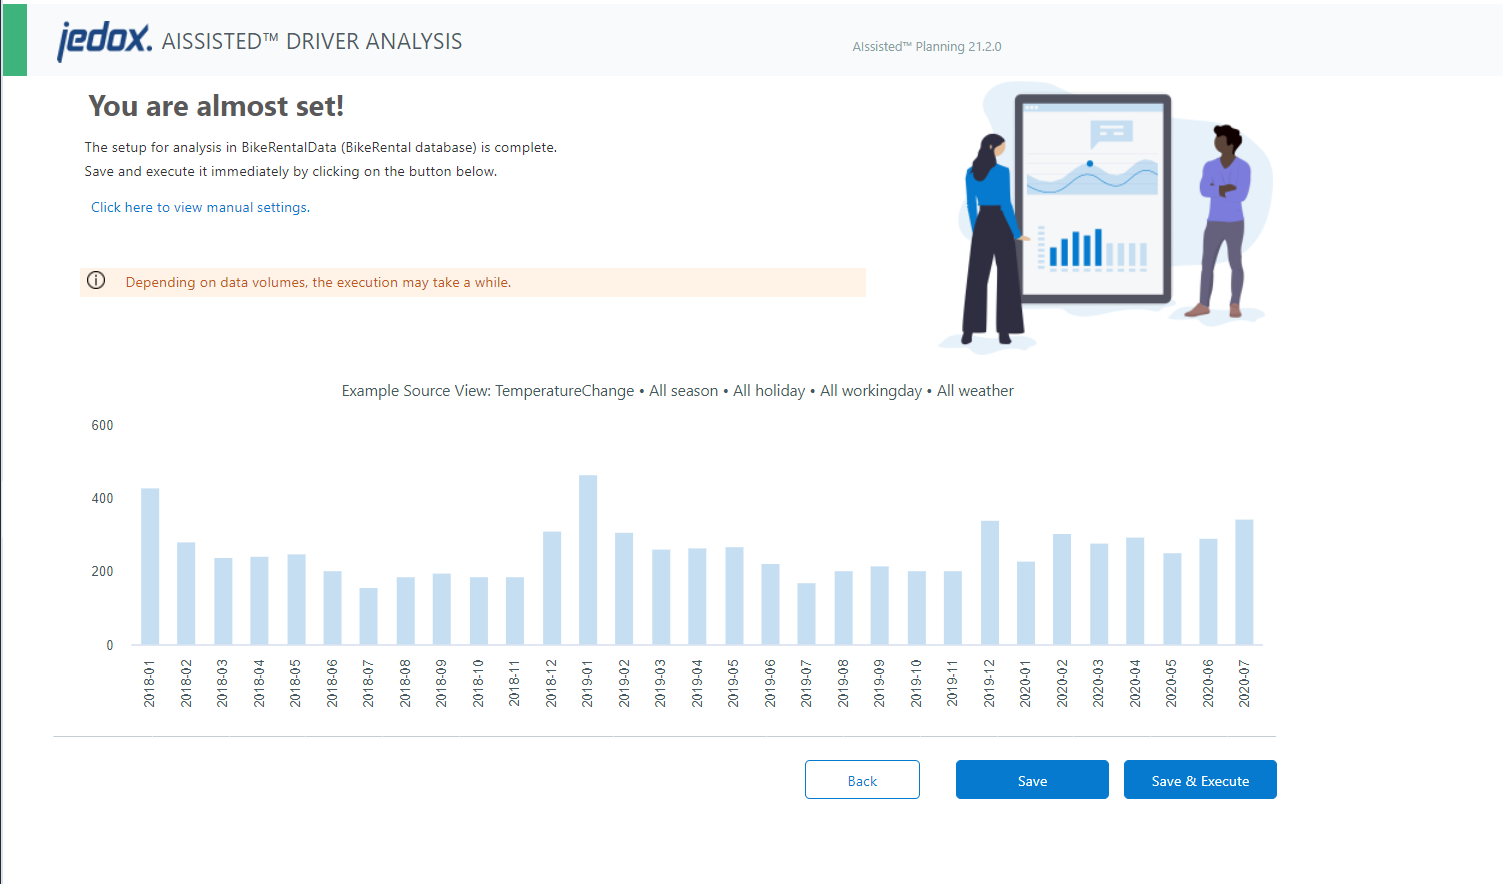Click the Save button
1503x884 pixels.
pyautogui.click(x=1031, y=779)
